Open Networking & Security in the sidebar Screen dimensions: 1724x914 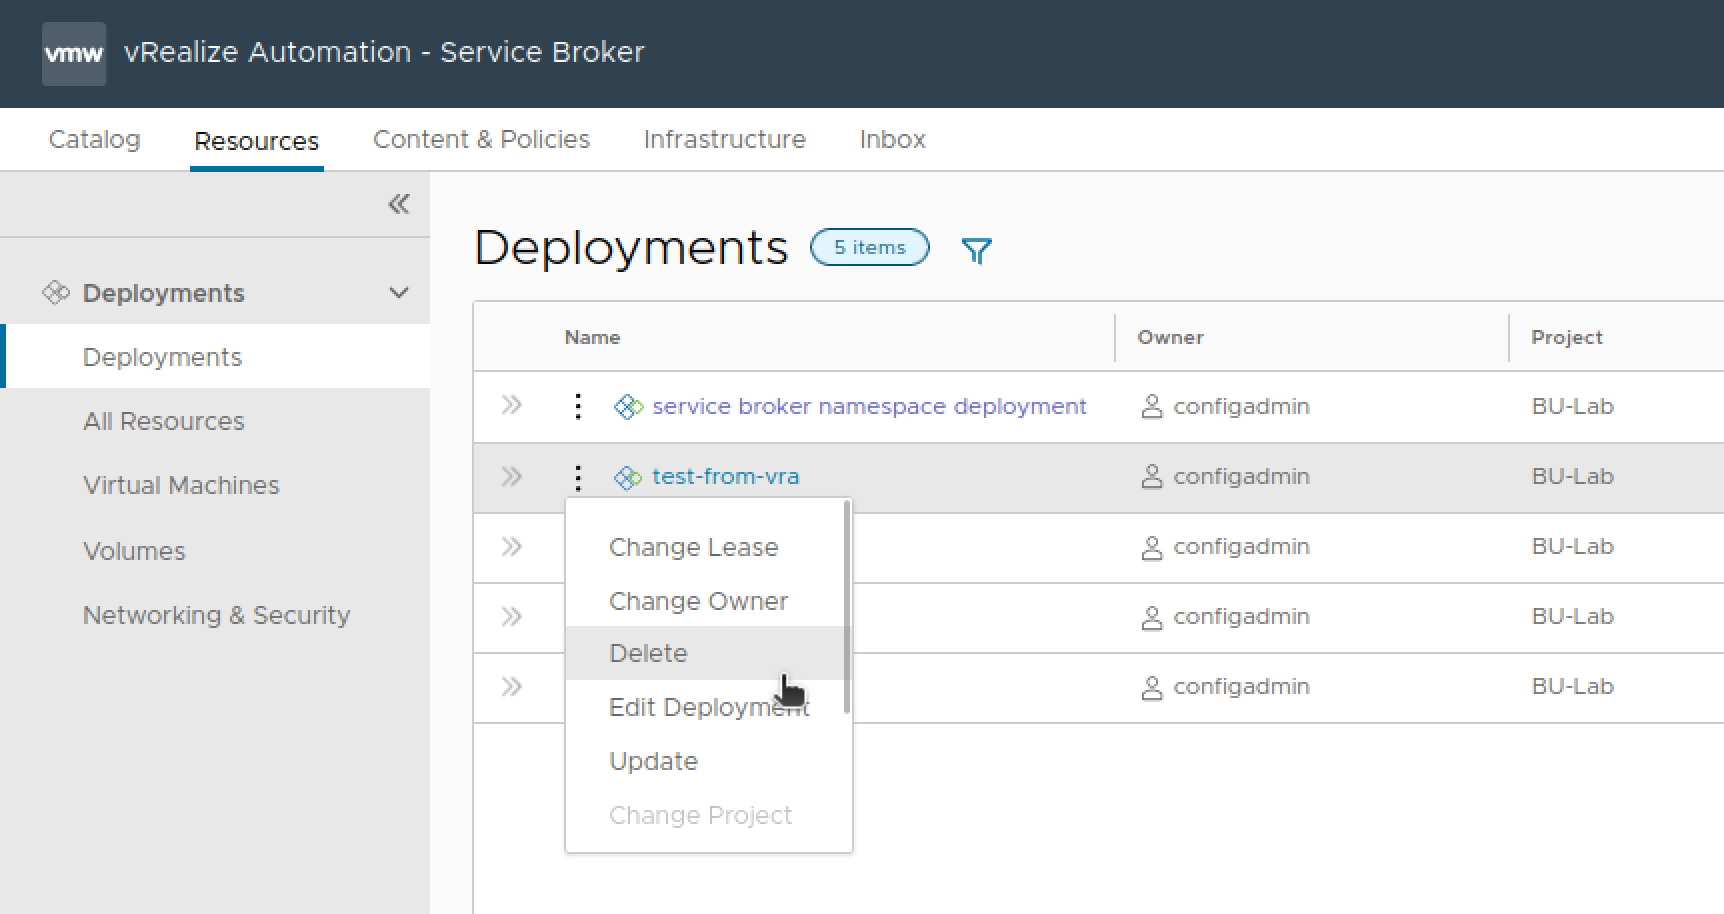click(x=216, y=615)
